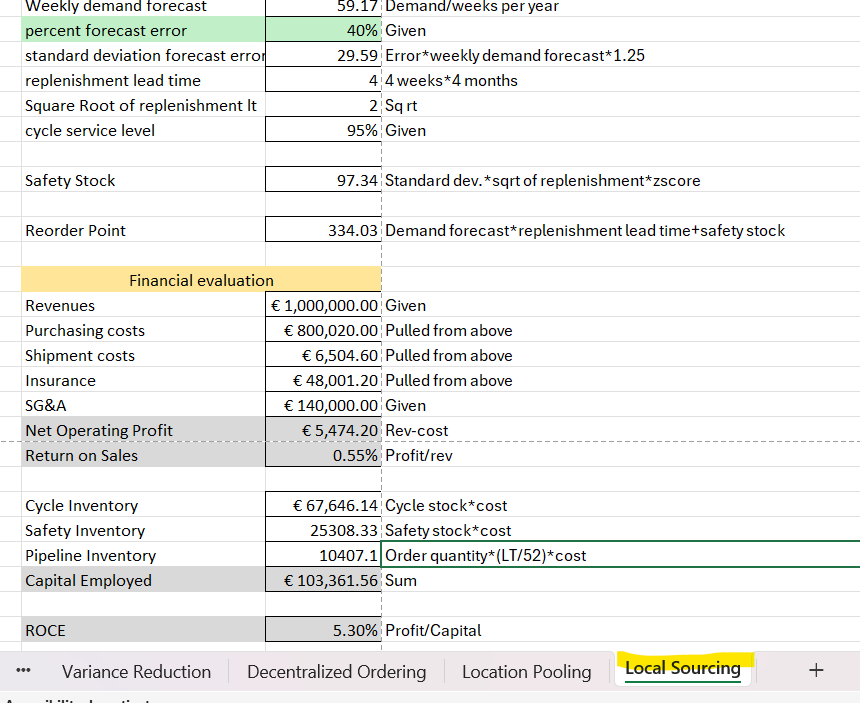Select the 'Pulled from above' note beside Insurance
This screenshot has width=860, height=703.
449,380
